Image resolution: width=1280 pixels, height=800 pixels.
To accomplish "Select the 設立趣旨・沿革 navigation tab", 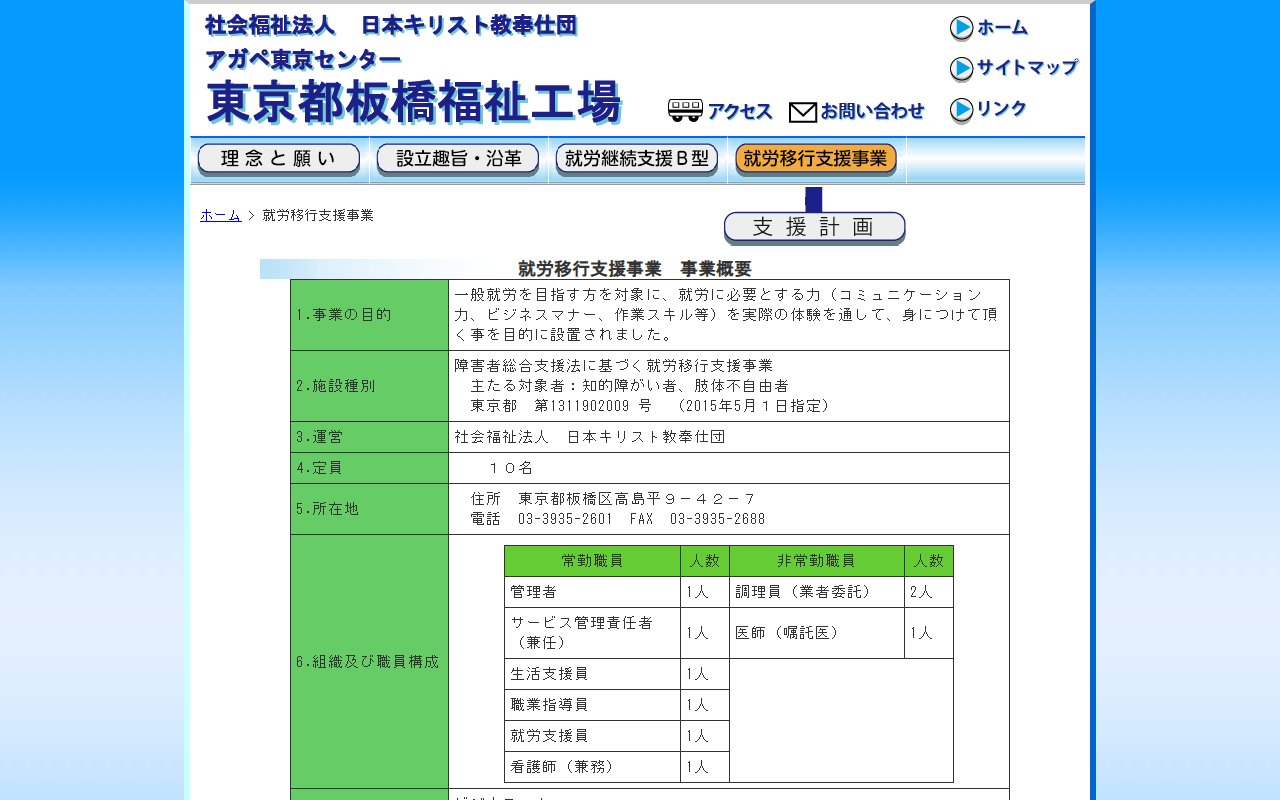I will (x=458, y=159).
